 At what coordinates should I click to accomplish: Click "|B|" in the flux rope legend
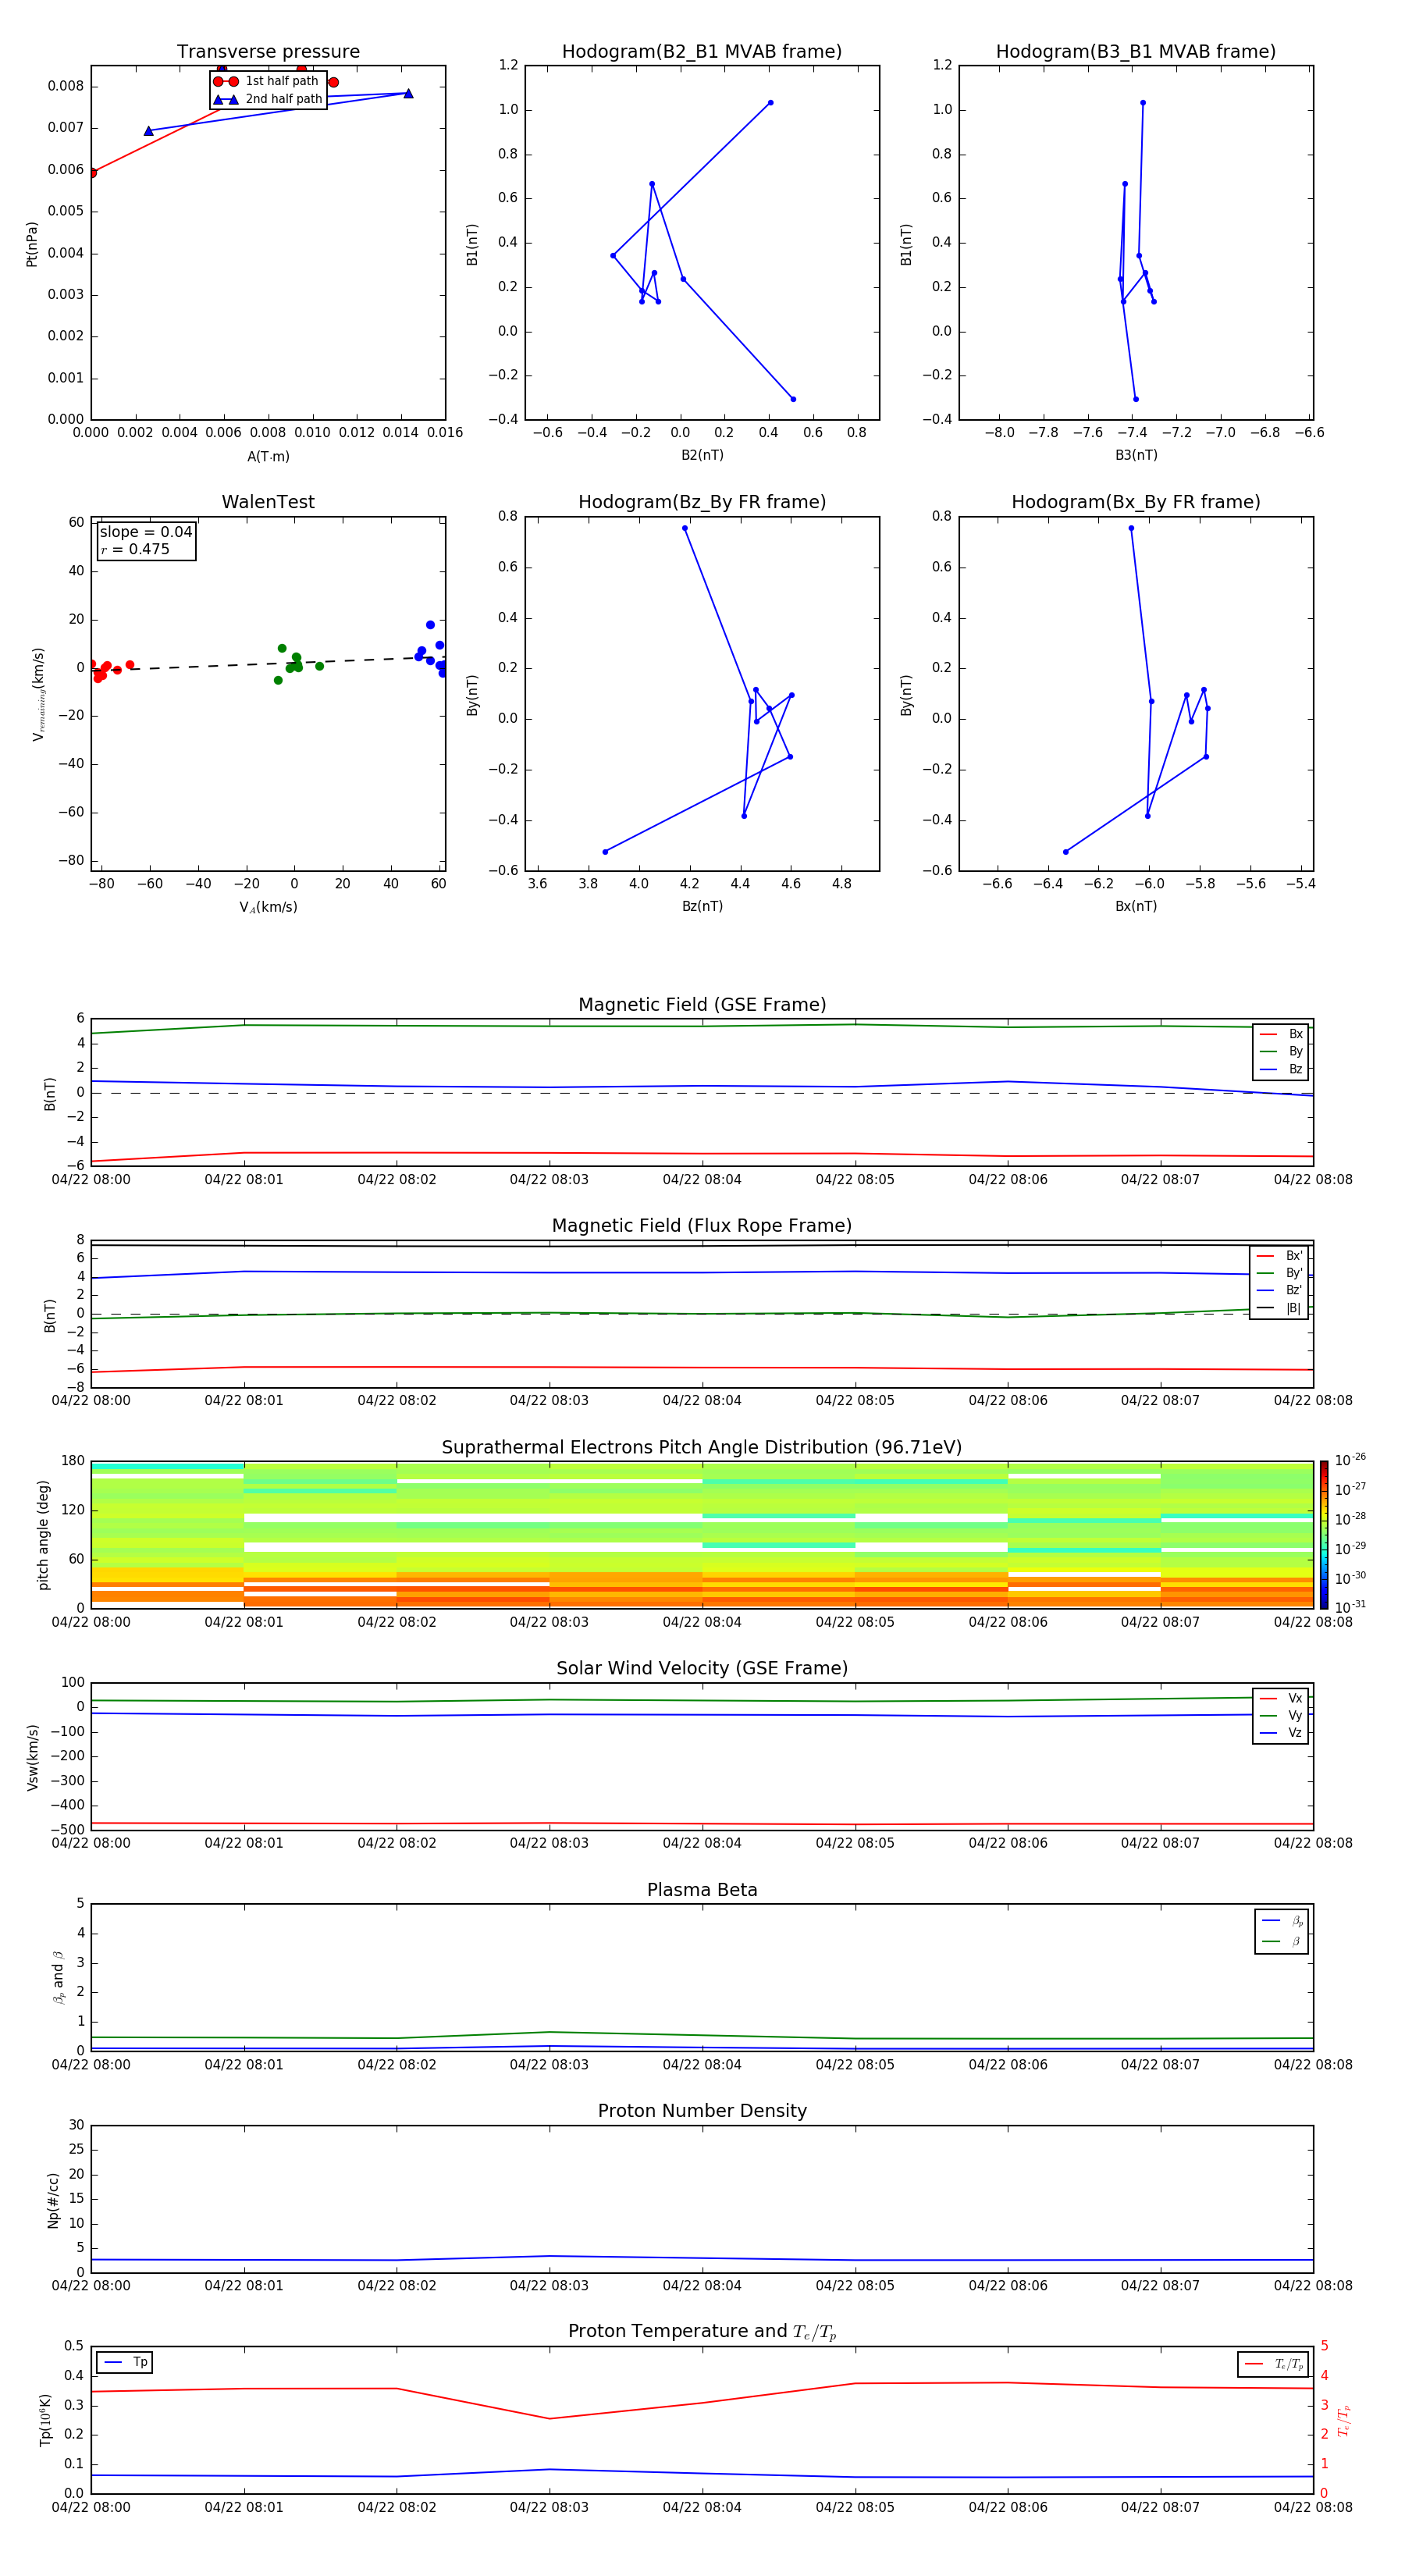tap(1293, 1309)
